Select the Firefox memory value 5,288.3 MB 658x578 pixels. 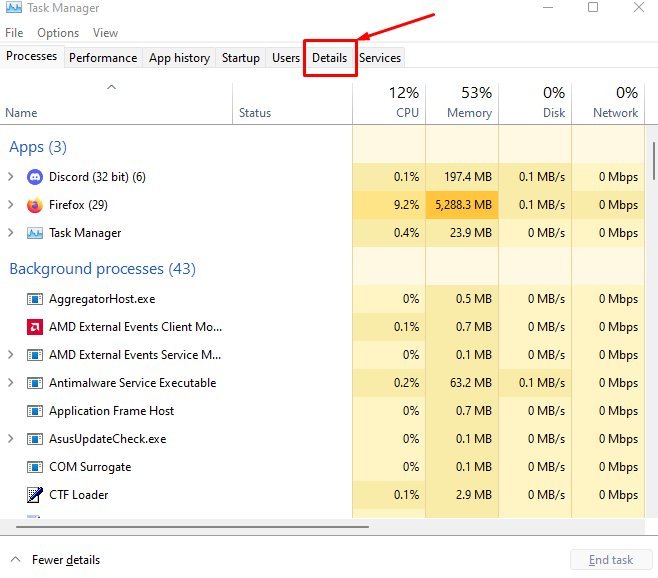point(463,205)
